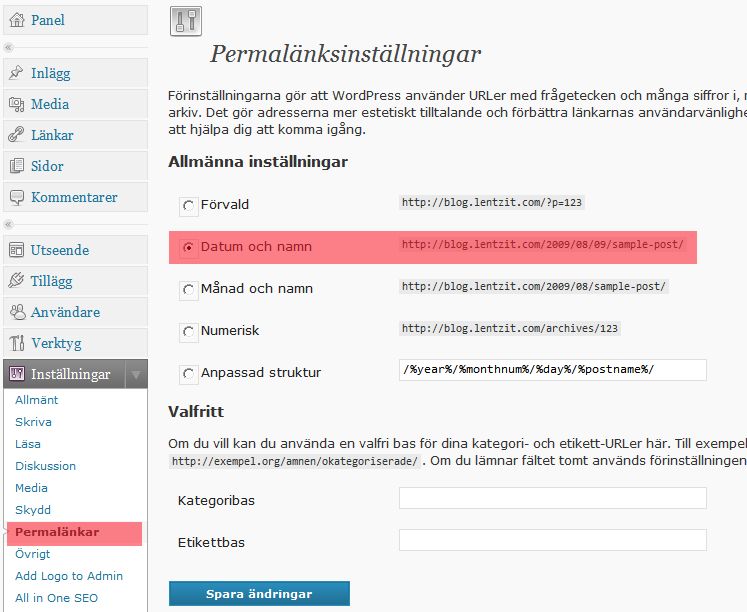Collapse the Inställningar menu arrow
Viewport: 747px width, 612px height.
coord(136,375)
